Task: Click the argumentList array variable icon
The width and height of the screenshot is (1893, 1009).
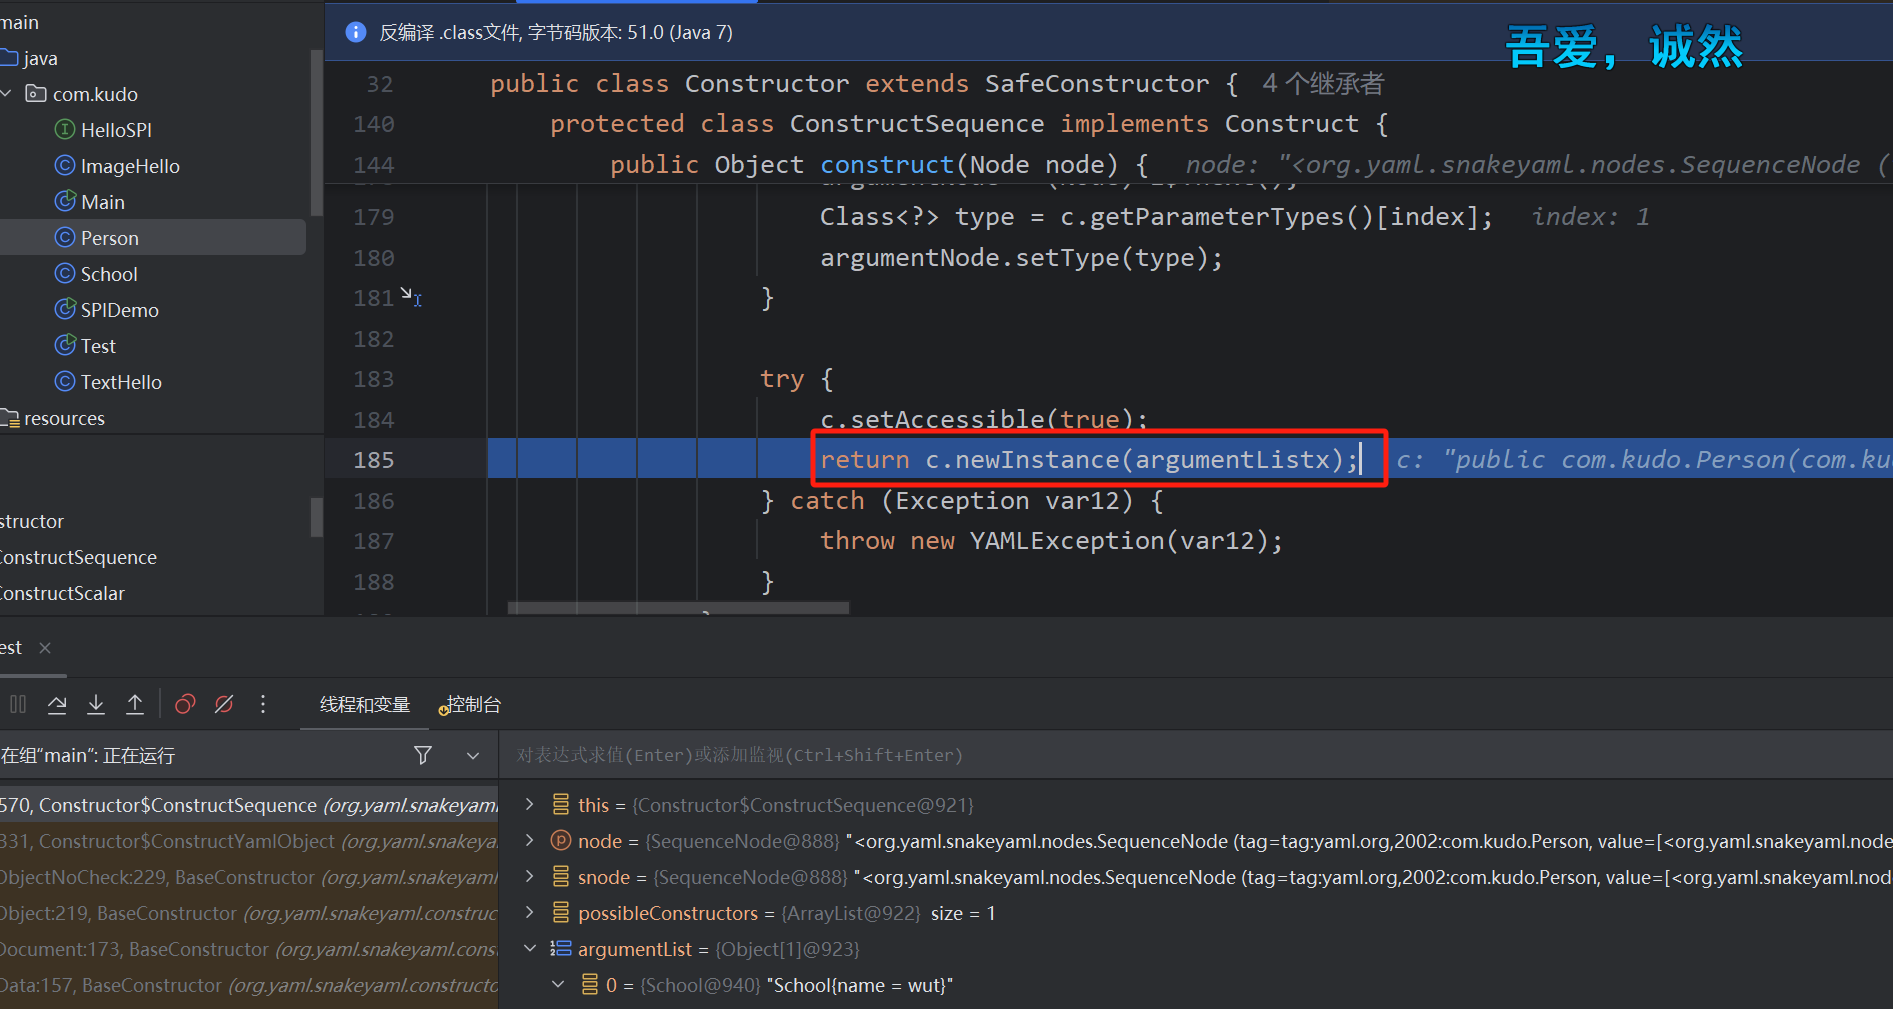Action: point(561,948)
